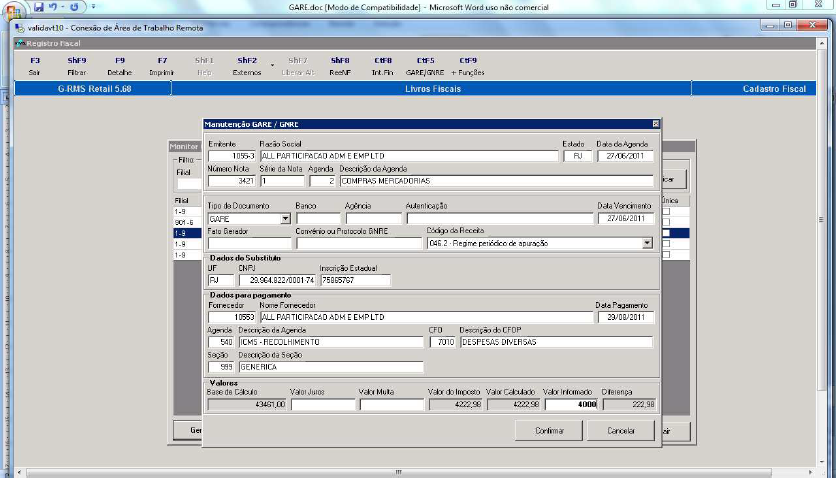Toggle the first checkbox in Única column
Screen dimensions: 836x487
666,211
